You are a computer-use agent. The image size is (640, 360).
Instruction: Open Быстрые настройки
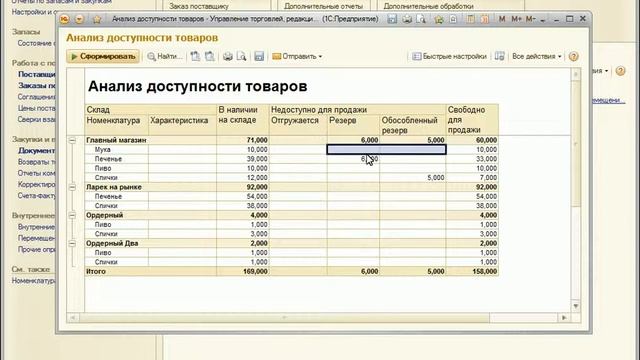coord(449,56)
